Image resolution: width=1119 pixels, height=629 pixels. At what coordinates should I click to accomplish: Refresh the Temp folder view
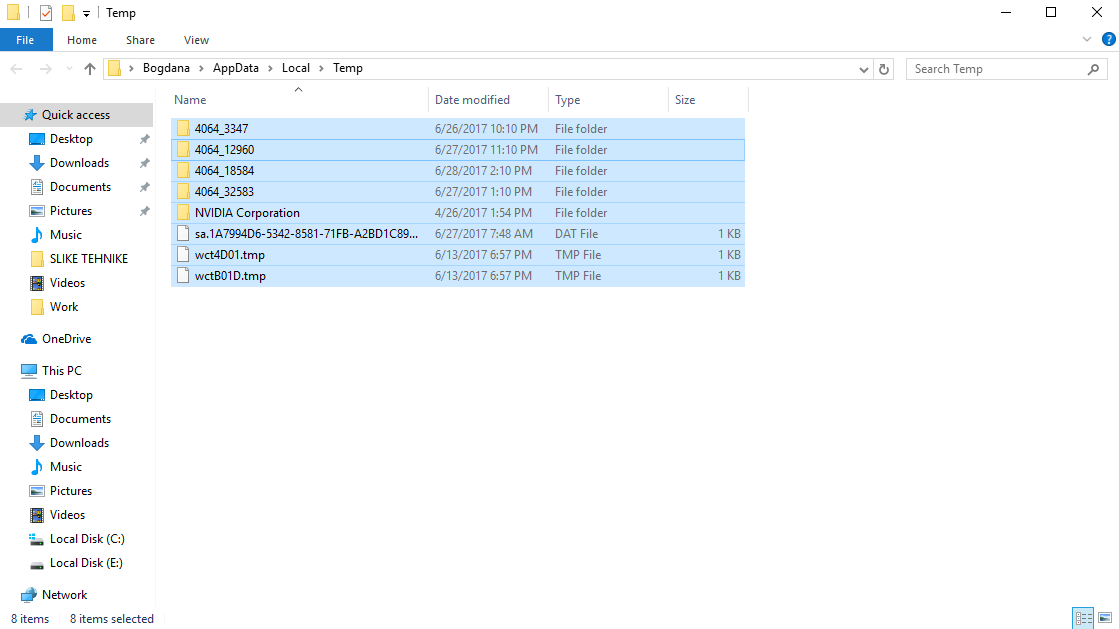[x=883, y=69]
